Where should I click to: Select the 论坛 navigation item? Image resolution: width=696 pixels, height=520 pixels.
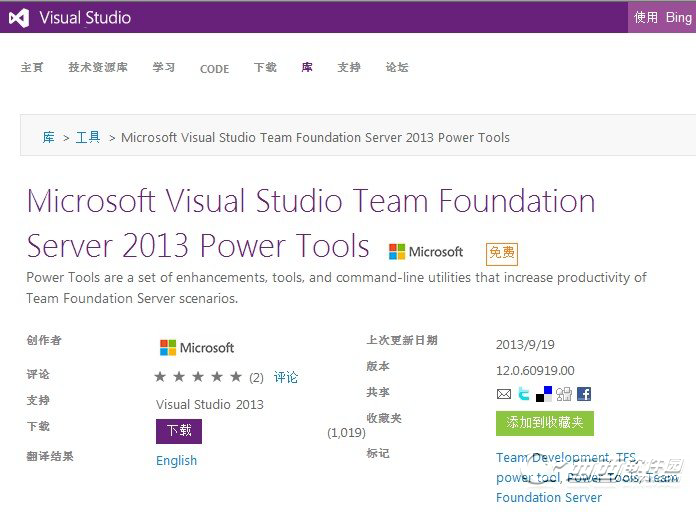click(x=397, y=68)
